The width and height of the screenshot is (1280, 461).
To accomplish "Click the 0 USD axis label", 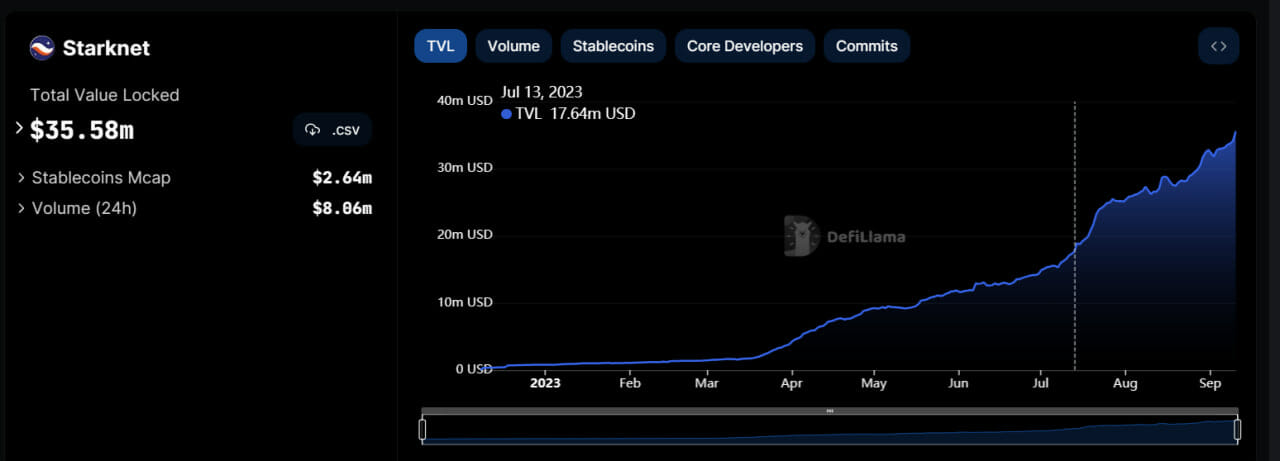I will pos(474,368).
